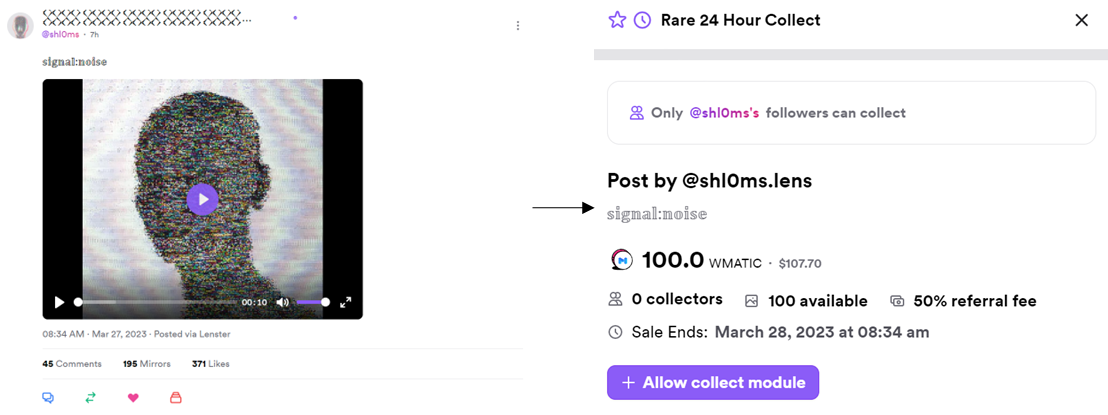Close the Rare 24 Hour Collect panel
Image resolution: width=1108 pixels, height=415 pixels.
pyautogui.click(x=1081, y=20)
